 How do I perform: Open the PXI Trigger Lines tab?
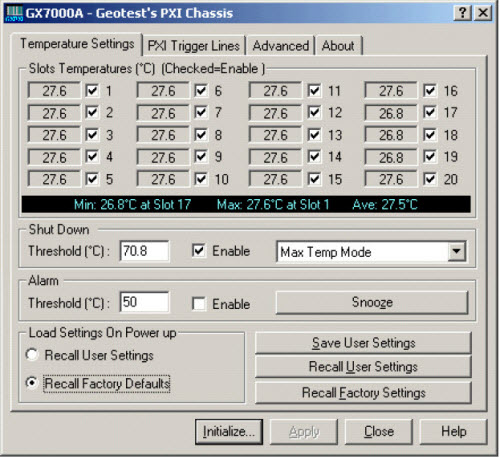pos(194,46)
